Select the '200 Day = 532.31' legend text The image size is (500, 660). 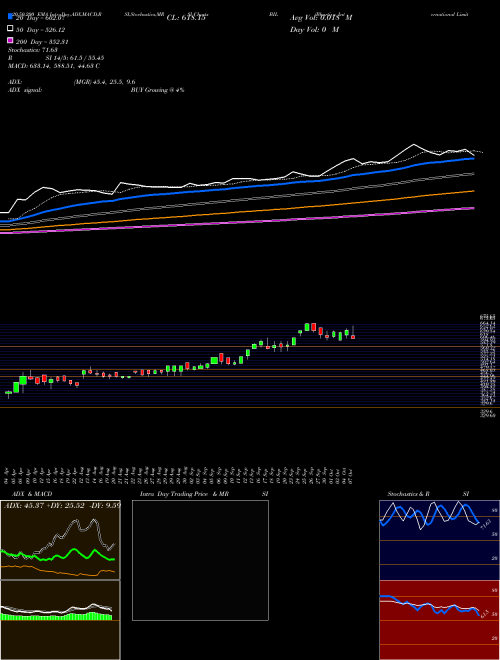(x=42, y=42)
